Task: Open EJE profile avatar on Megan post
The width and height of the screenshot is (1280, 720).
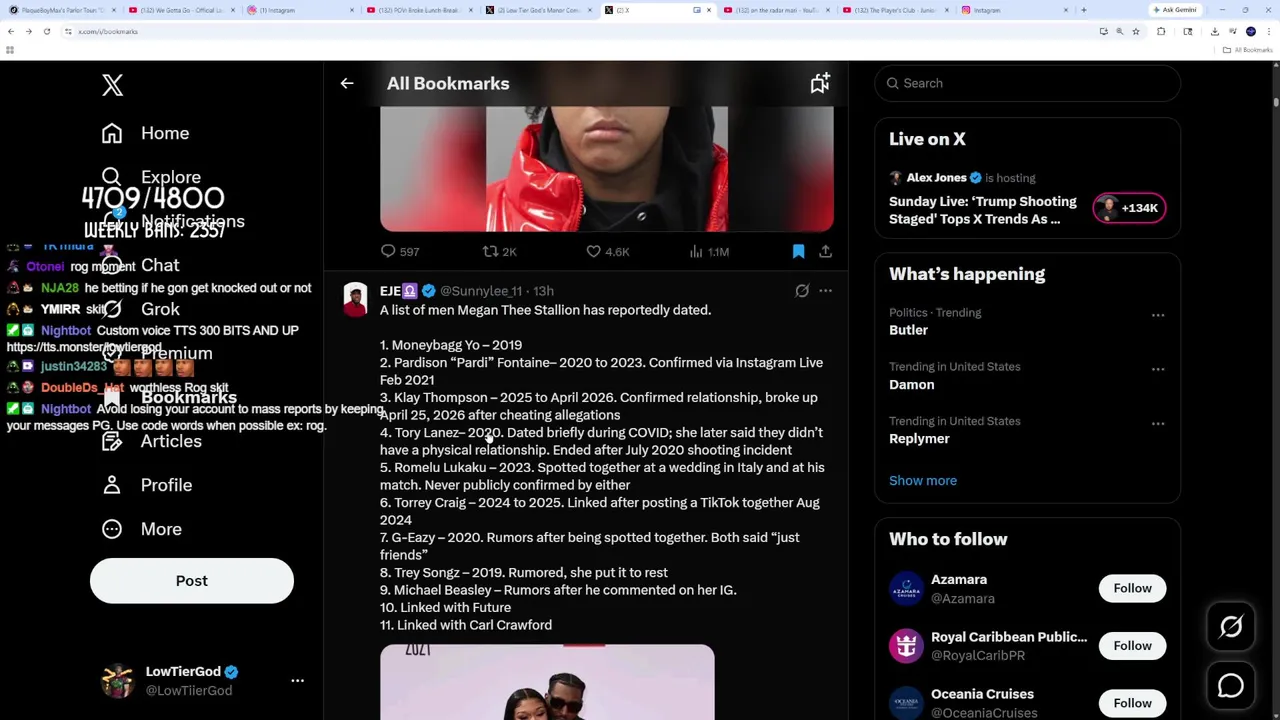Action: pos(355,299)
